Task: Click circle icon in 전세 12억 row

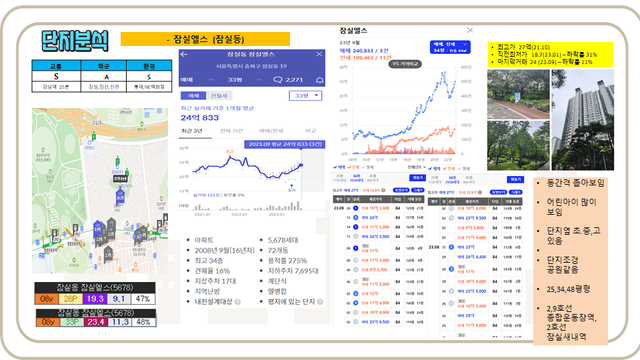Action: (x=356, y=293)
